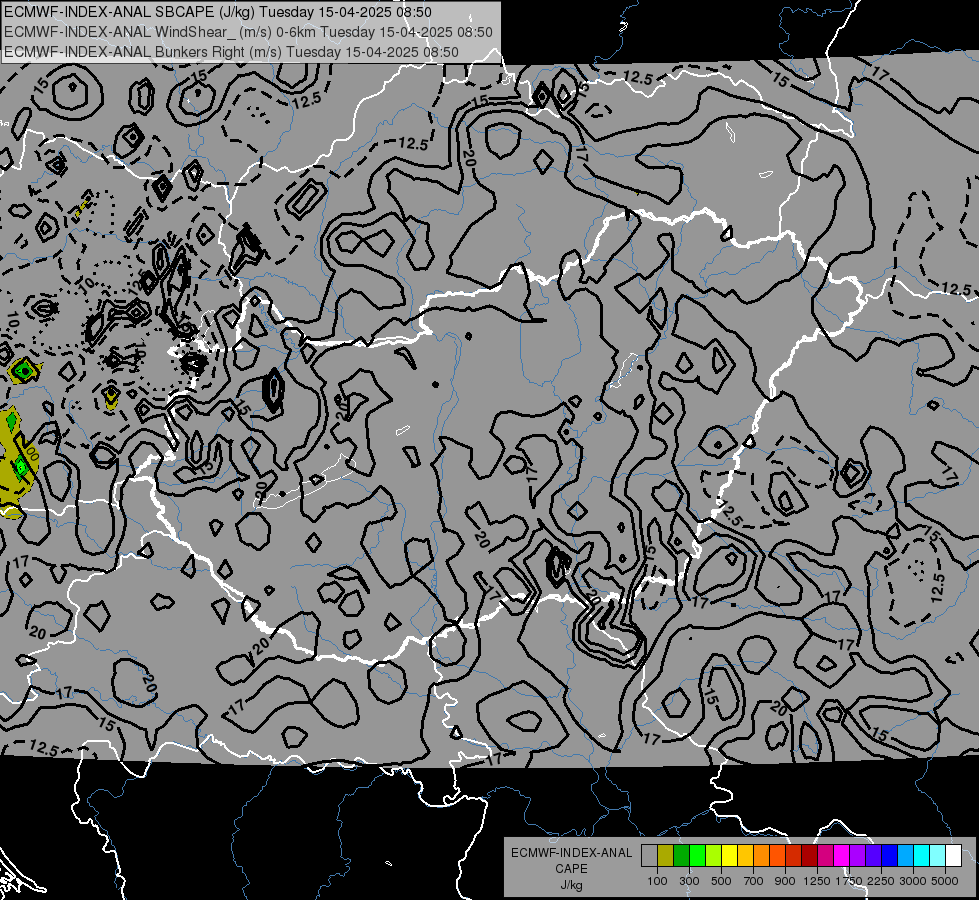Click the legend tick label 300
979x900 pixels.
[689, 881]
